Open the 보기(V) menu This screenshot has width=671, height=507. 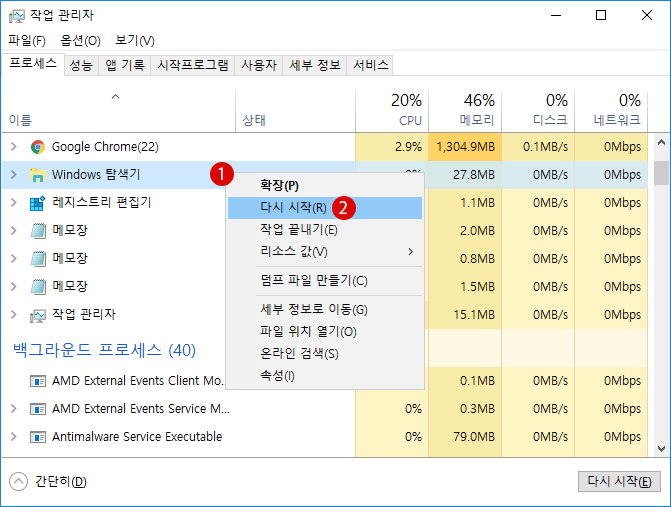click(x=135, y=41)
